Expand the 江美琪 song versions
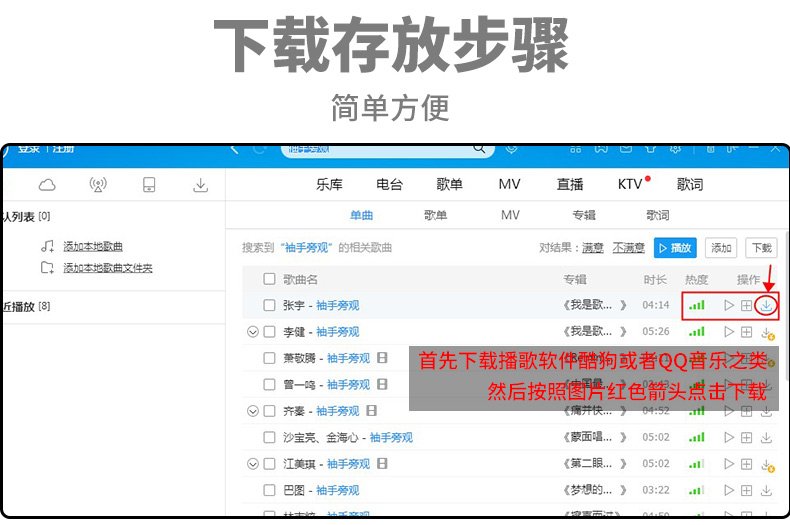The image size is (790, 525). [x=252, y=464]
